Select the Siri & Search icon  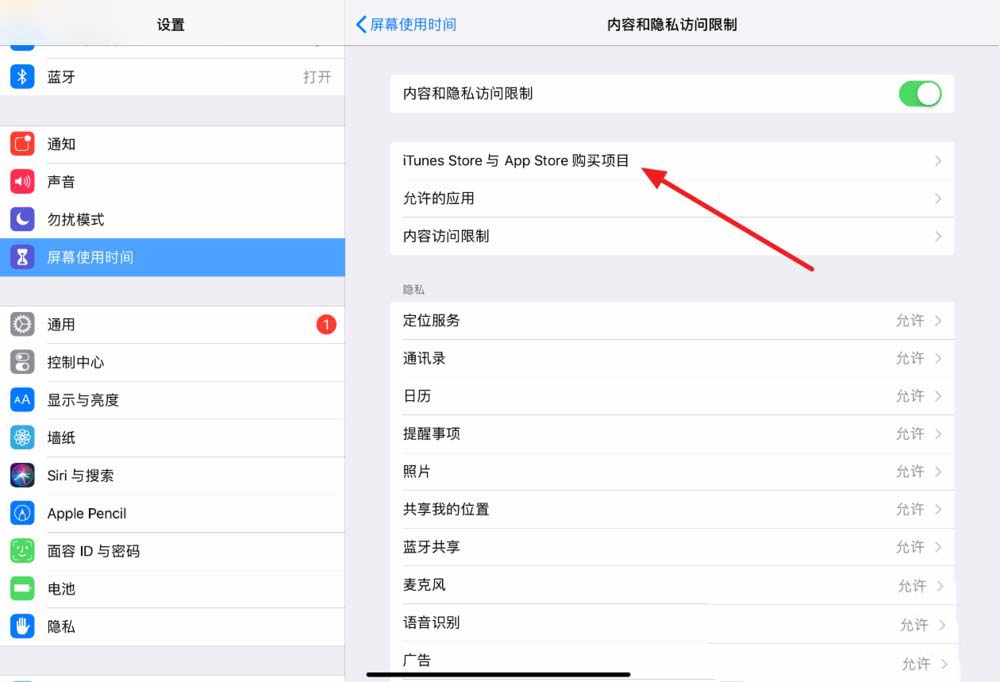[22, 475]
